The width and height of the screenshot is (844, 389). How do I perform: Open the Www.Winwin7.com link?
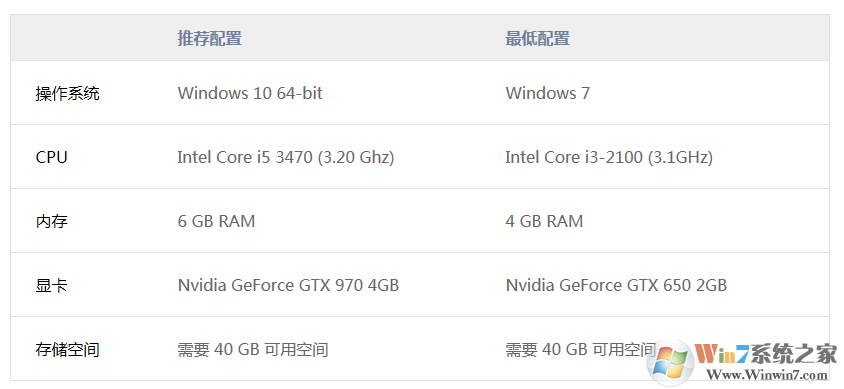coord(766,374)
